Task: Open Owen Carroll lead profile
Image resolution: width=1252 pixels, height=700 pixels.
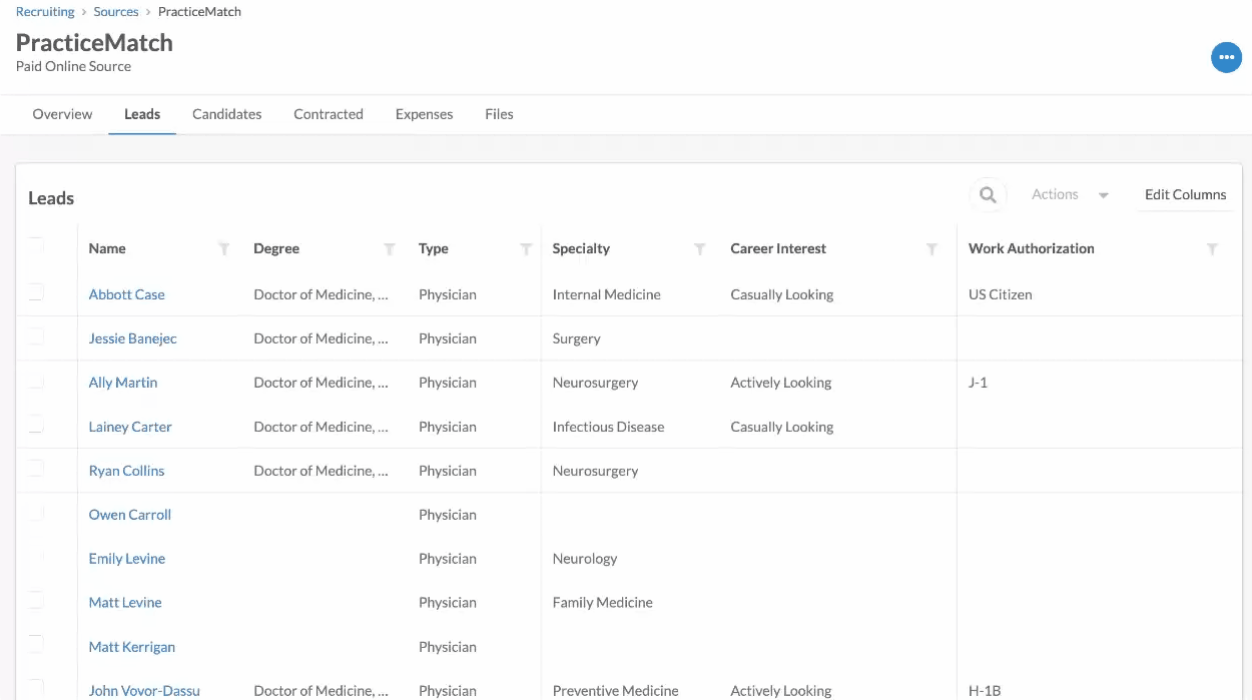Action: [x=130, y=515]
